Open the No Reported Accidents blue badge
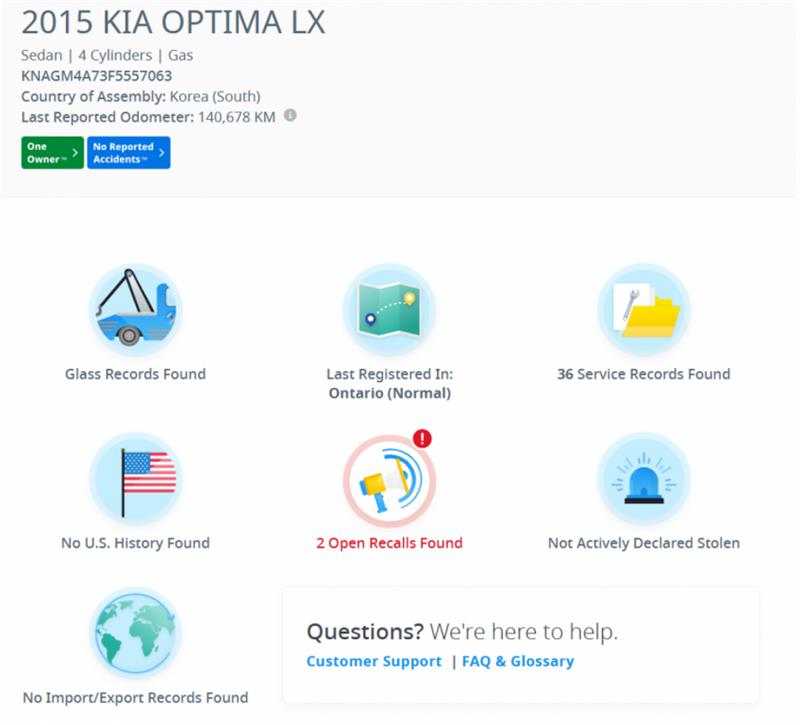Viewport: 800px width, 725px height. 129,153
